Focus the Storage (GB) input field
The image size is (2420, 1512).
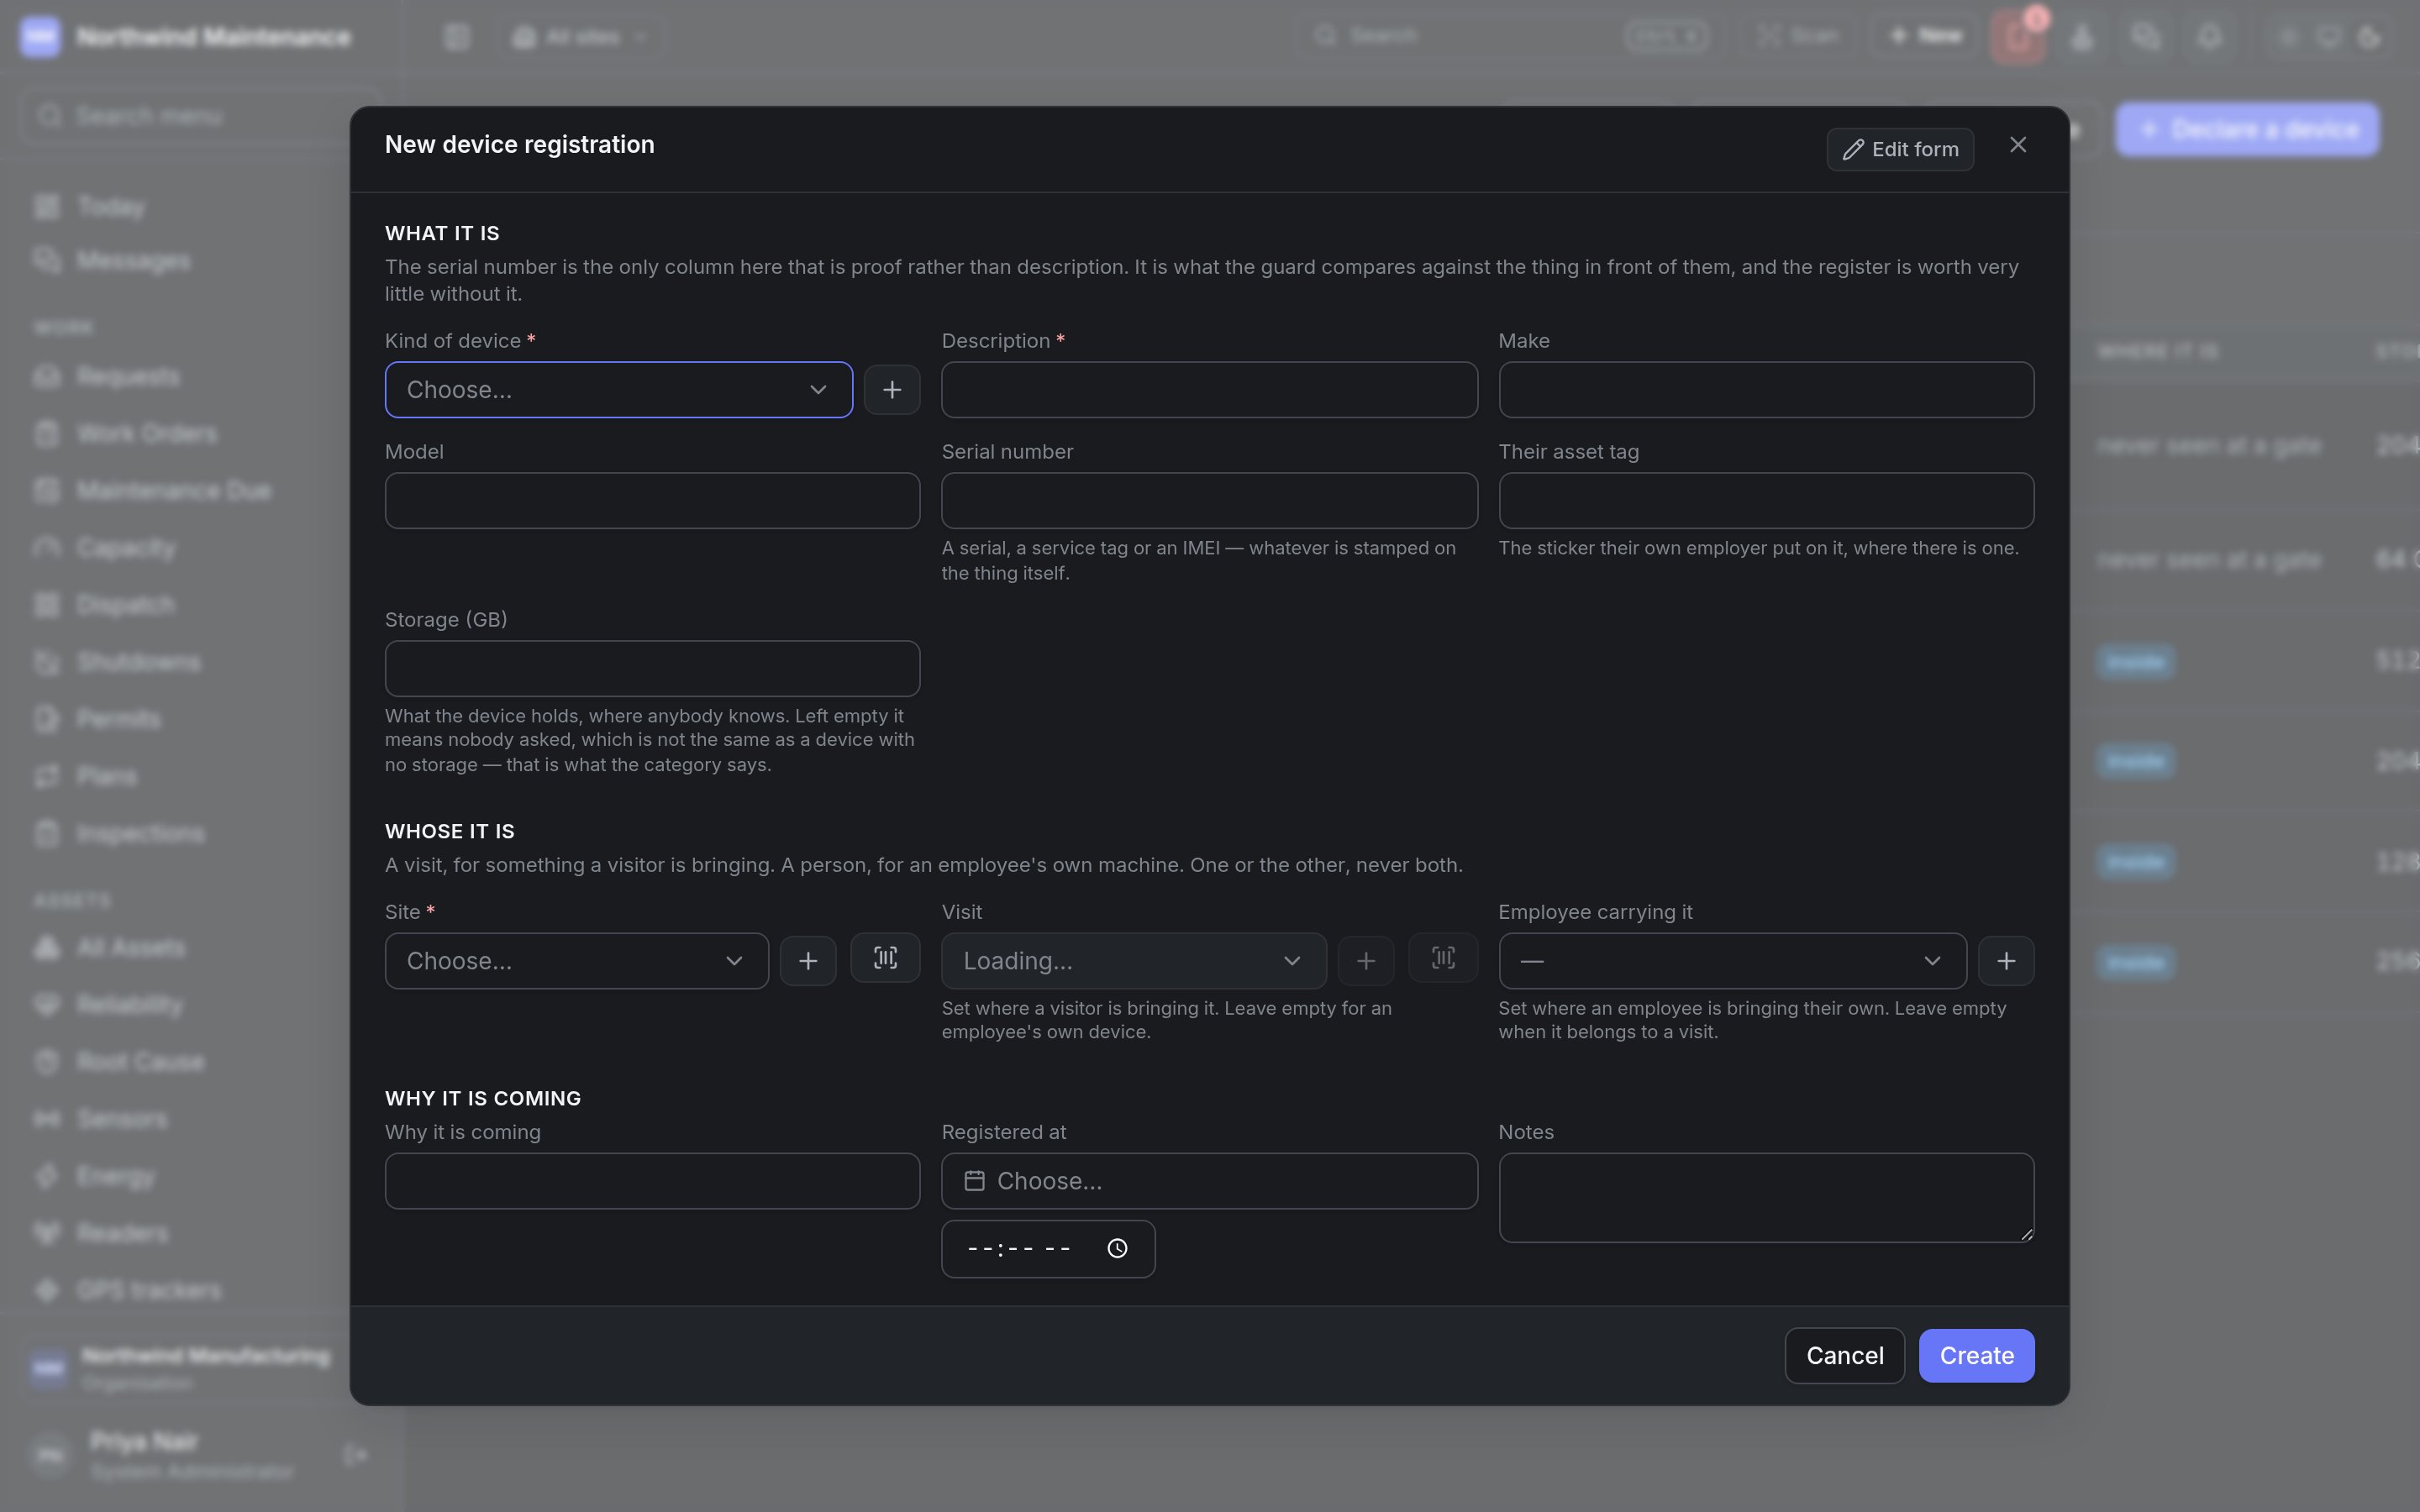(x=652, y=669)
